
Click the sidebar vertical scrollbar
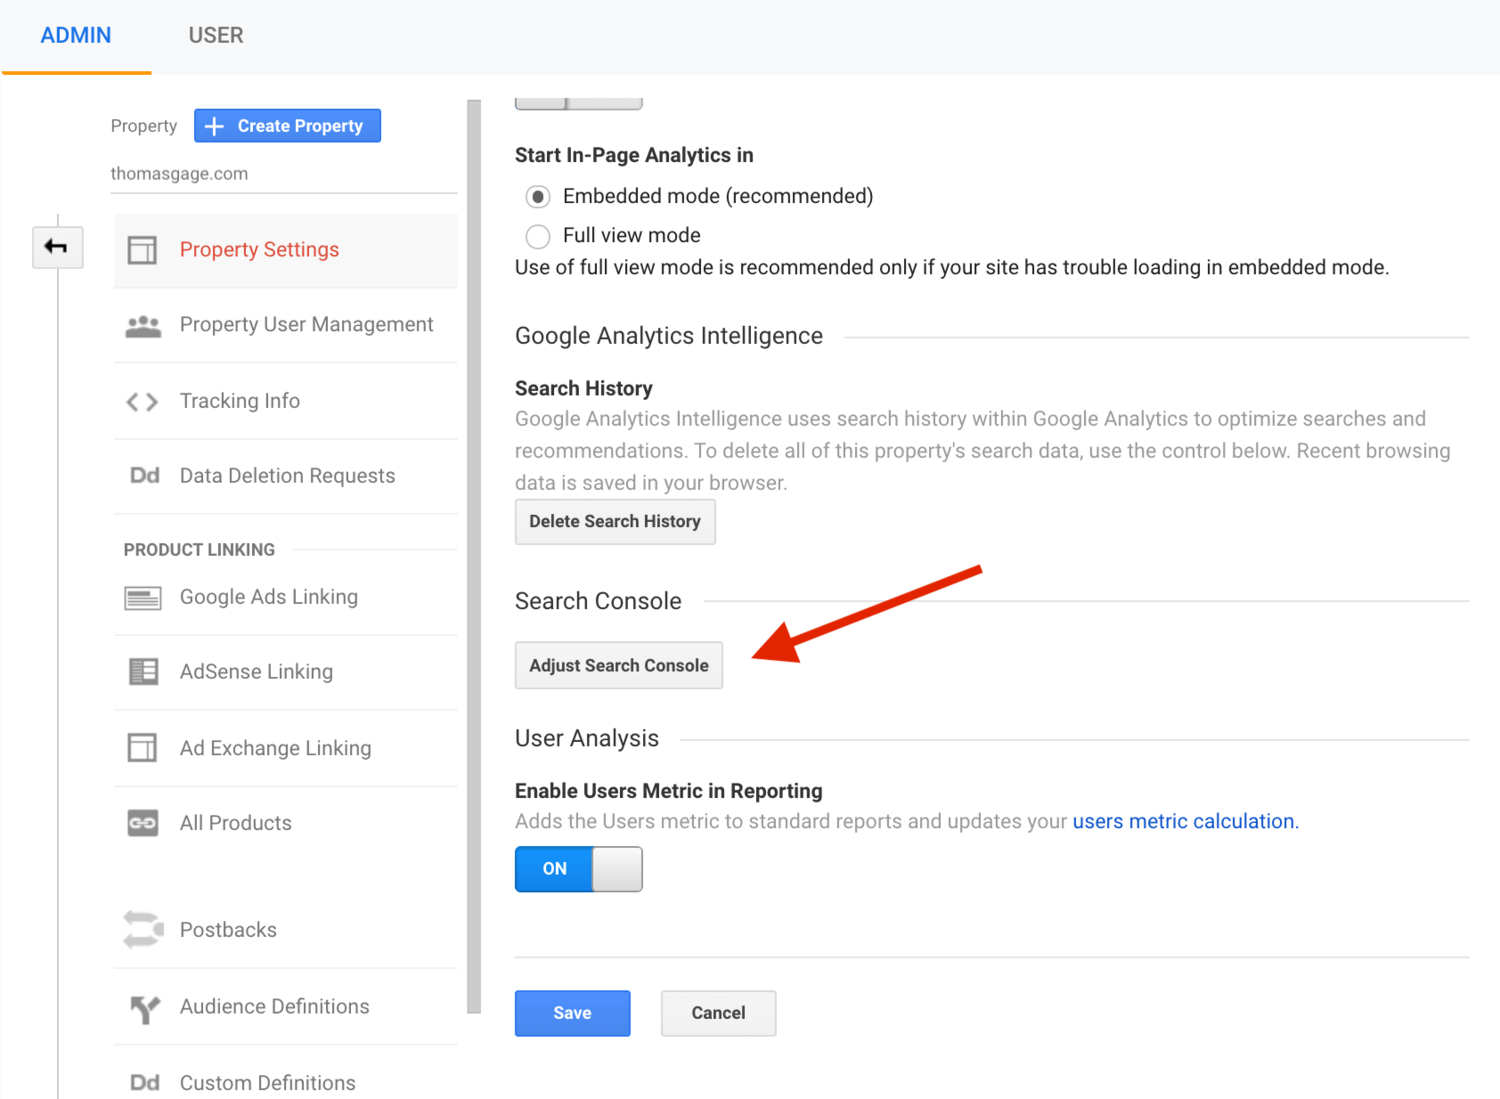pyautogui.click(x=474, y=555)
